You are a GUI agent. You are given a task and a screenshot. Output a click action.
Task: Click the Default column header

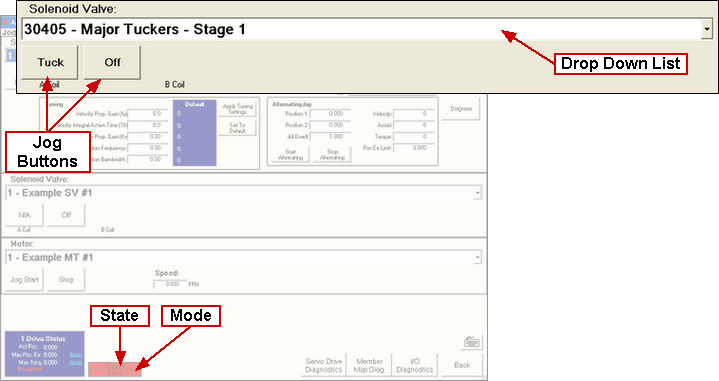[194, 105]
